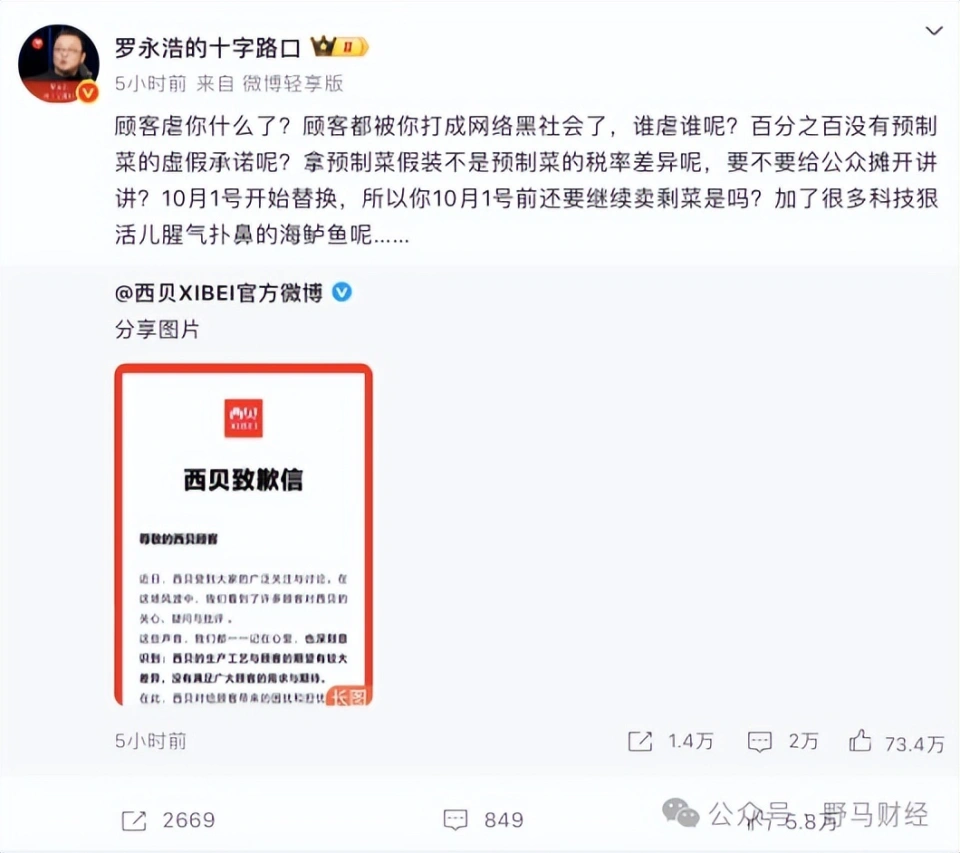Visit the @西贝XIBEI官方微博 account
960x853 pixels.
click(x=219, y=293)
